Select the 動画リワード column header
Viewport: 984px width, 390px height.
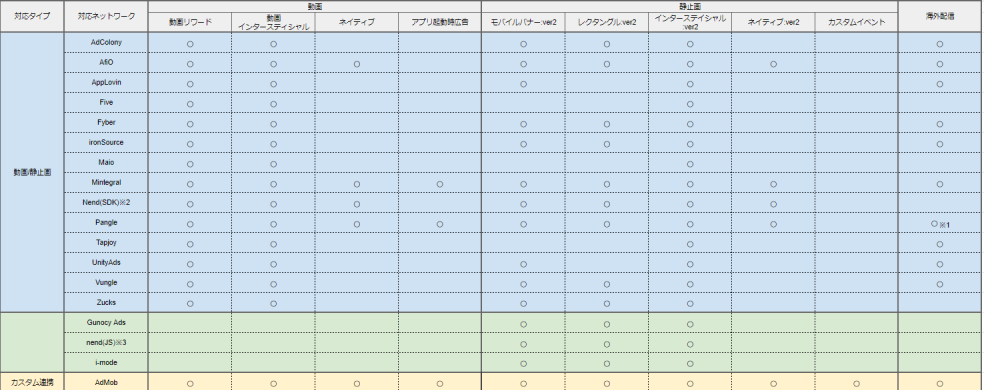[x=190, y=22]
